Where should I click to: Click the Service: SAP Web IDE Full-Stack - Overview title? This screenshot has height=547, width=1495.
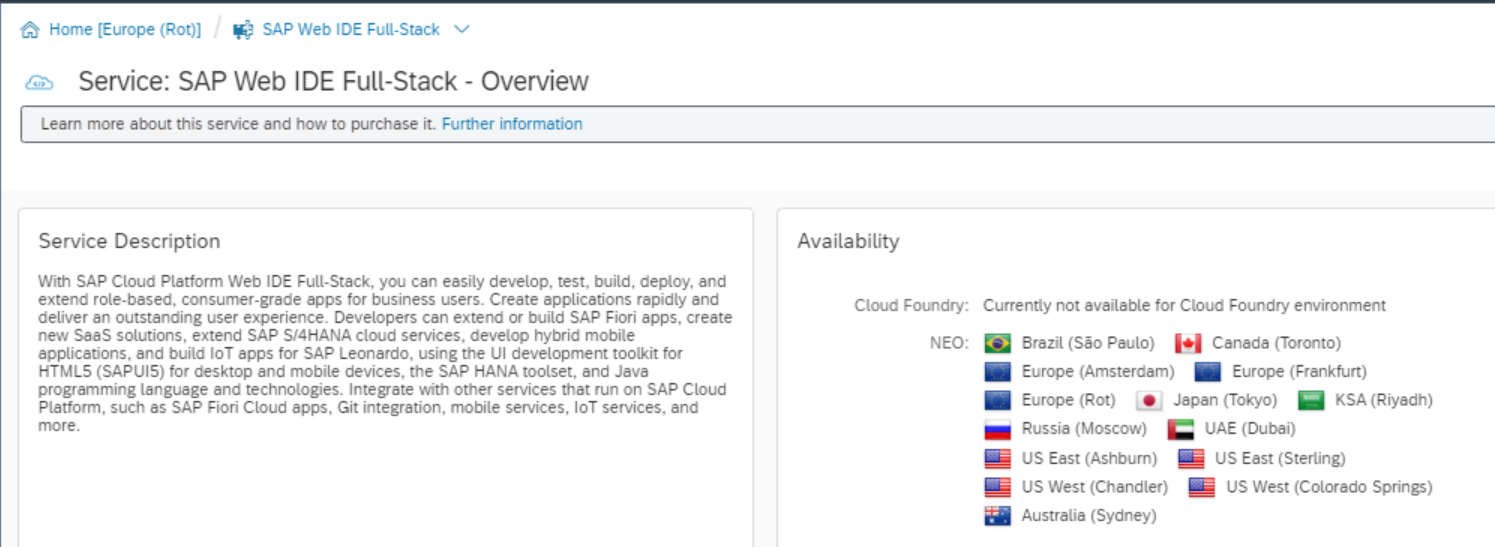point(334,81)
